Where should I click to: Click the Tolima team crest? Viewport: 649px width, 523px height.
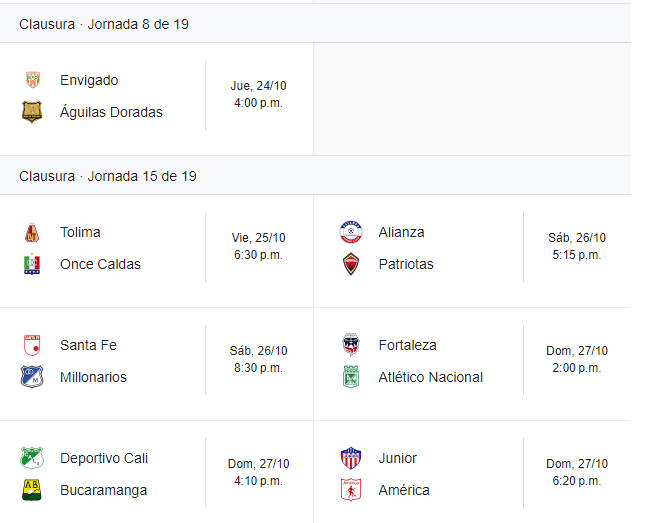tap(32, 232)
